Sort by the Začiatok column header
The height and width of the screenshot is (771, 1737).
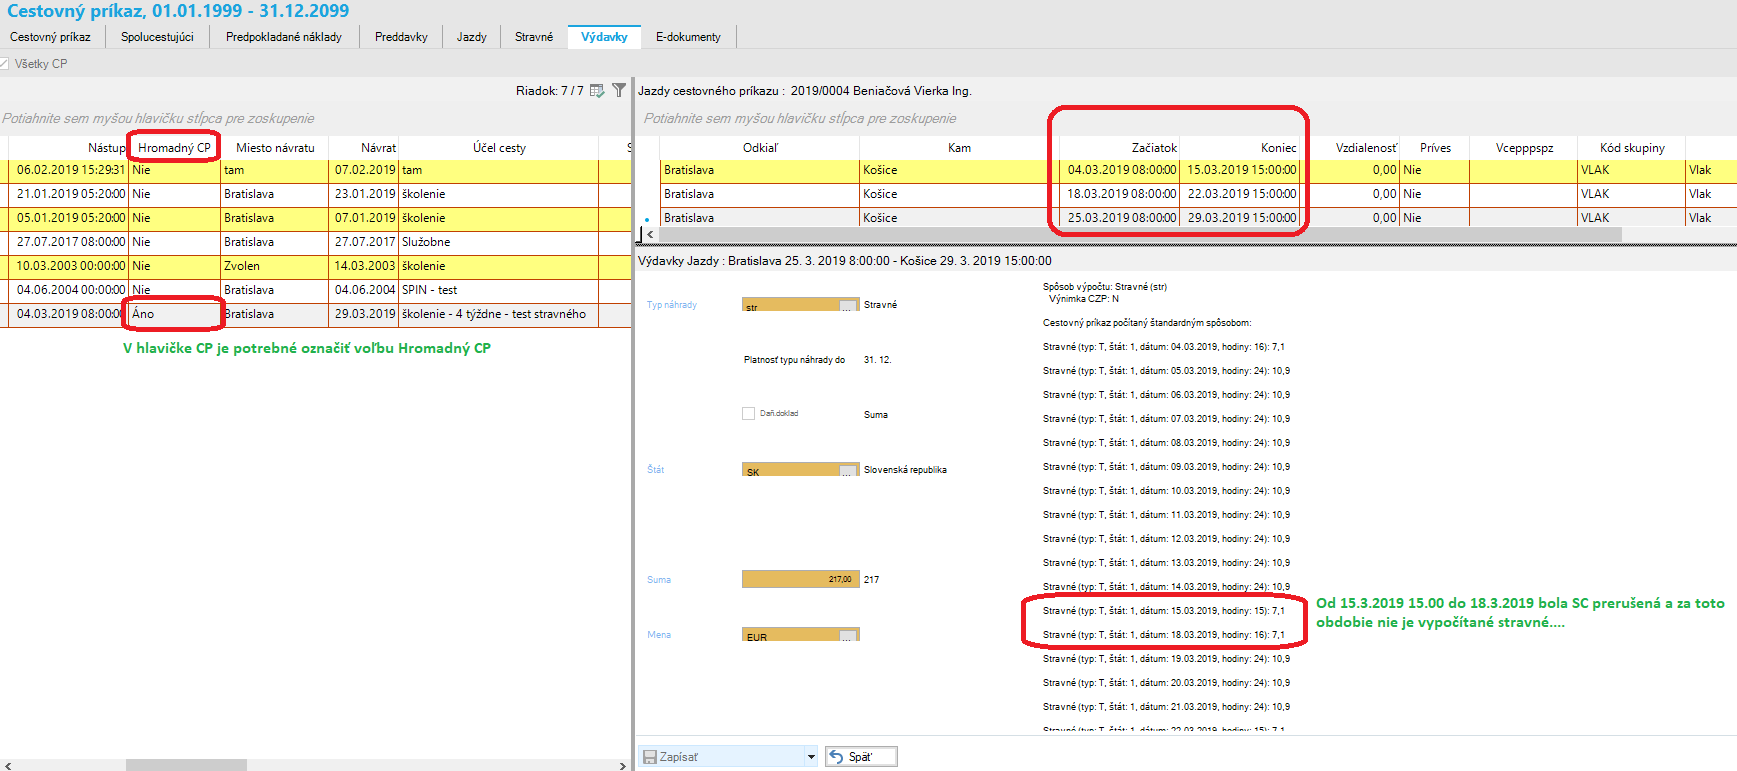tap(1120, 148)
